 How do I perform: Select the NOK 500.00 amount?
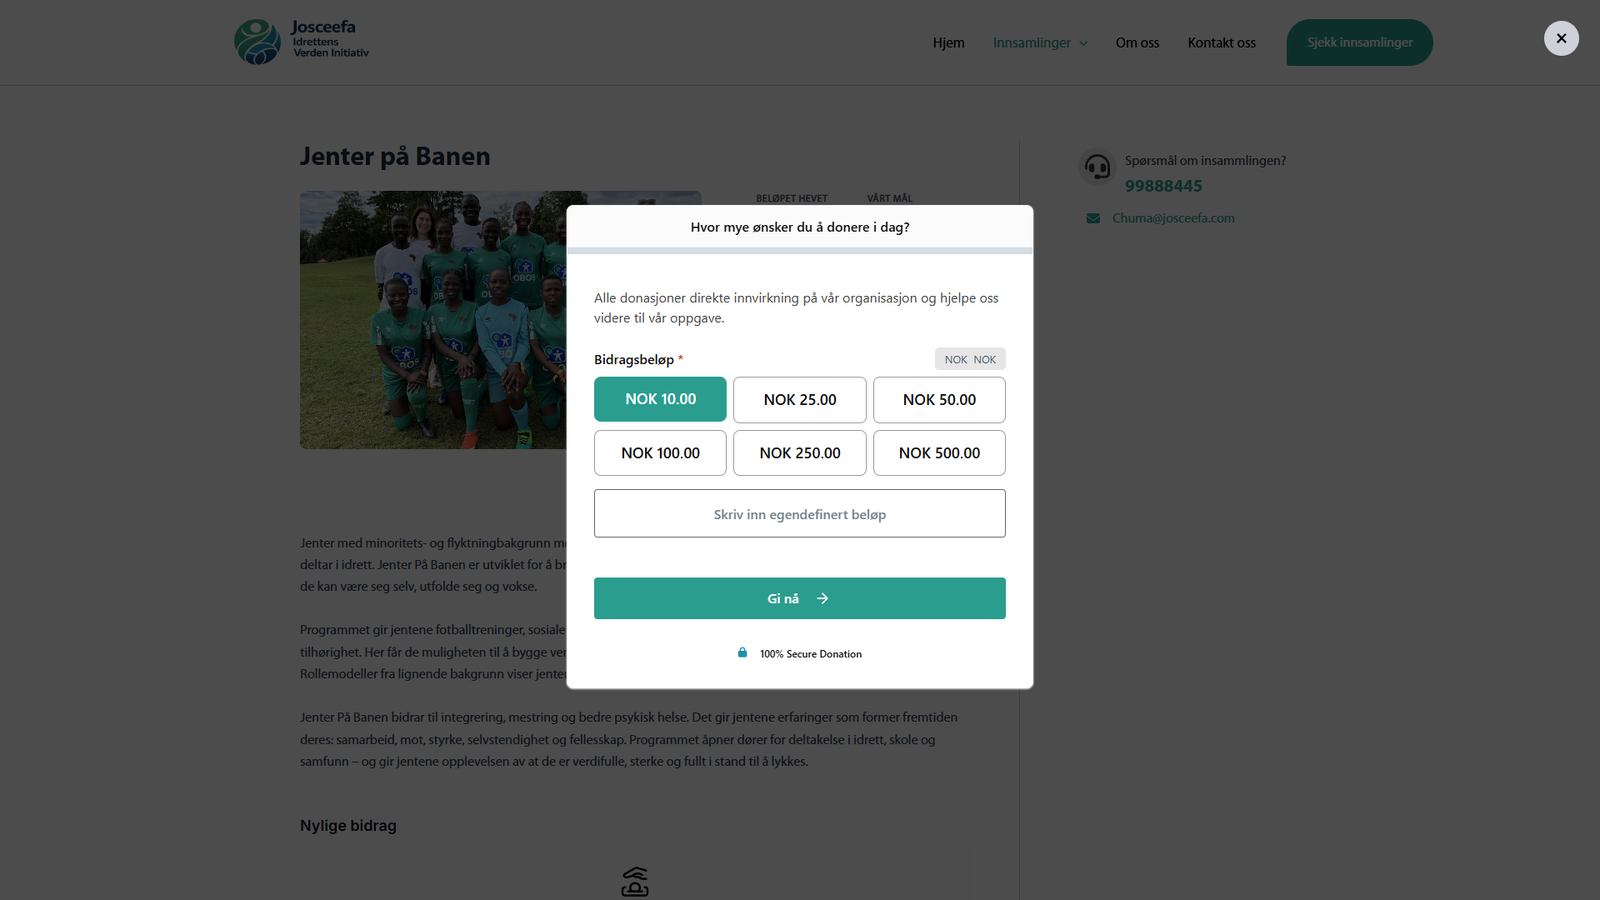[939, 453]
